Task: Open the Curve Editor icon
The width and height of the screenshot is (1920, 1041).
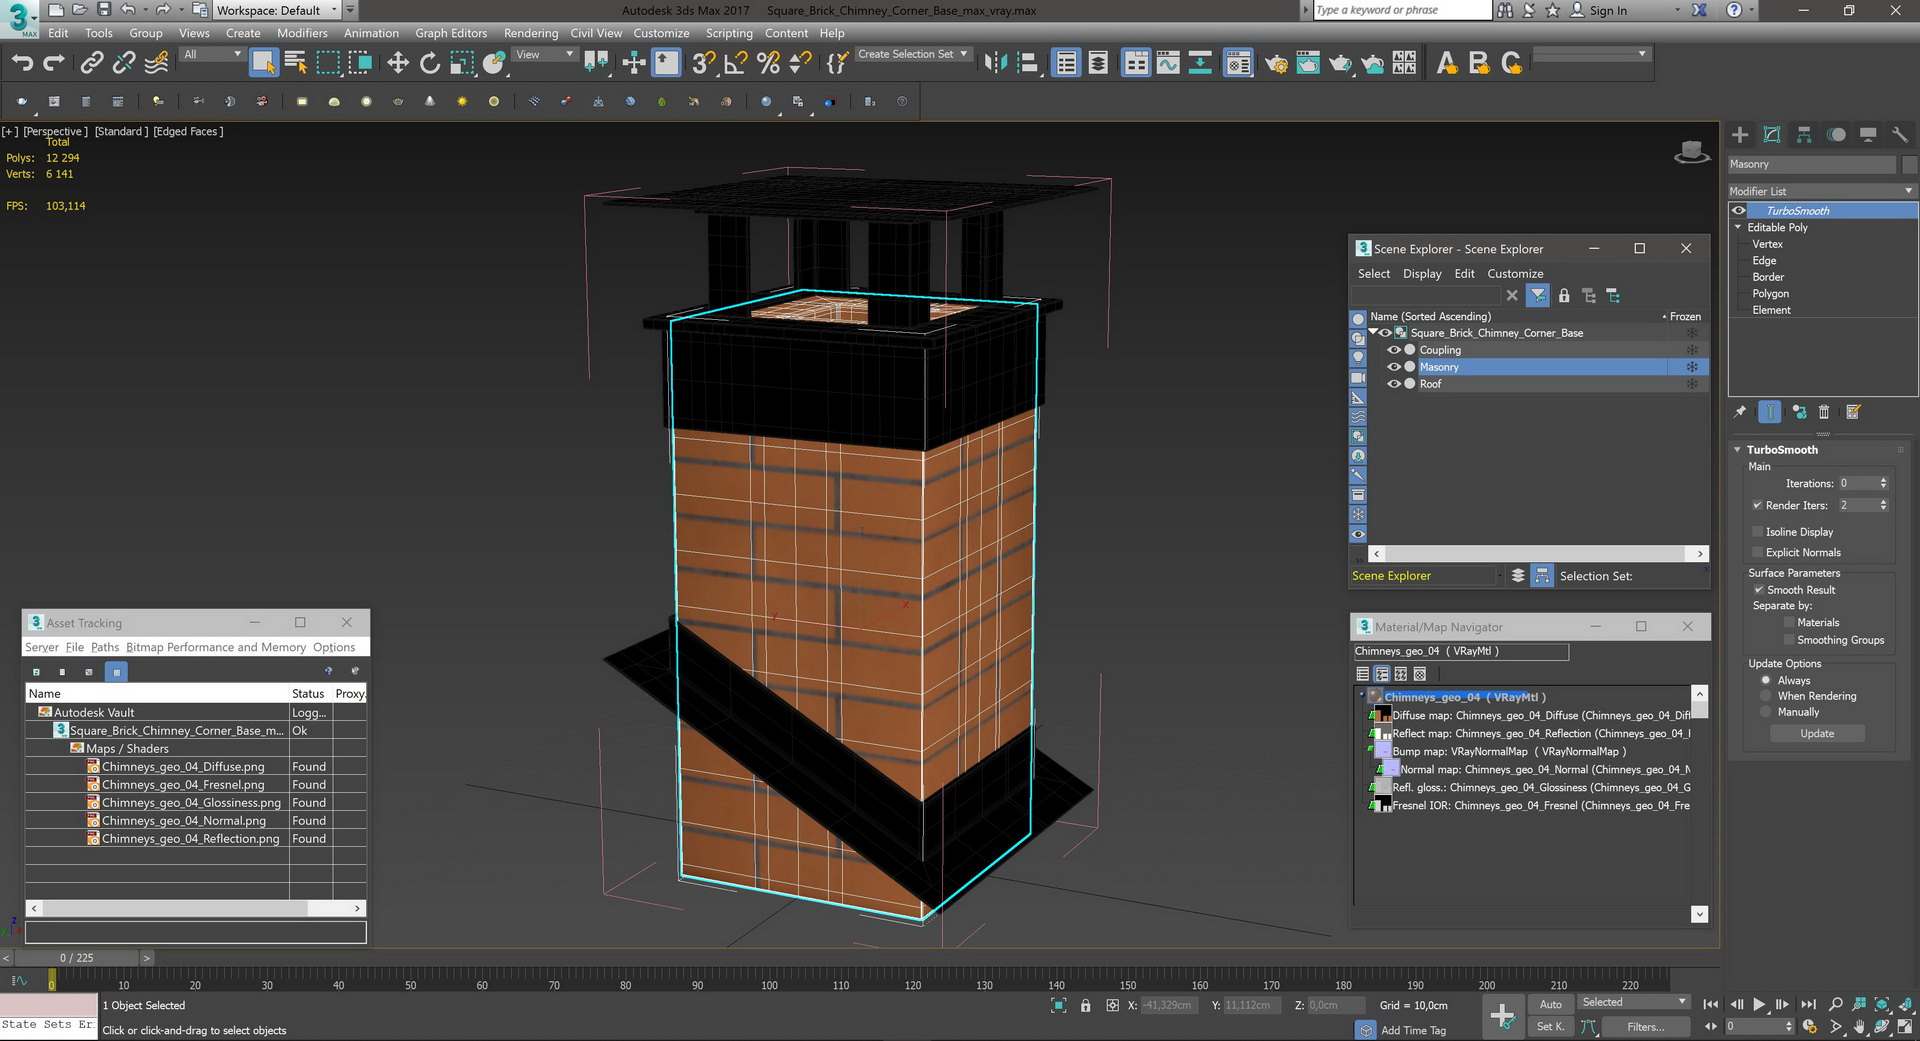Action: (x=1168, y=63)
